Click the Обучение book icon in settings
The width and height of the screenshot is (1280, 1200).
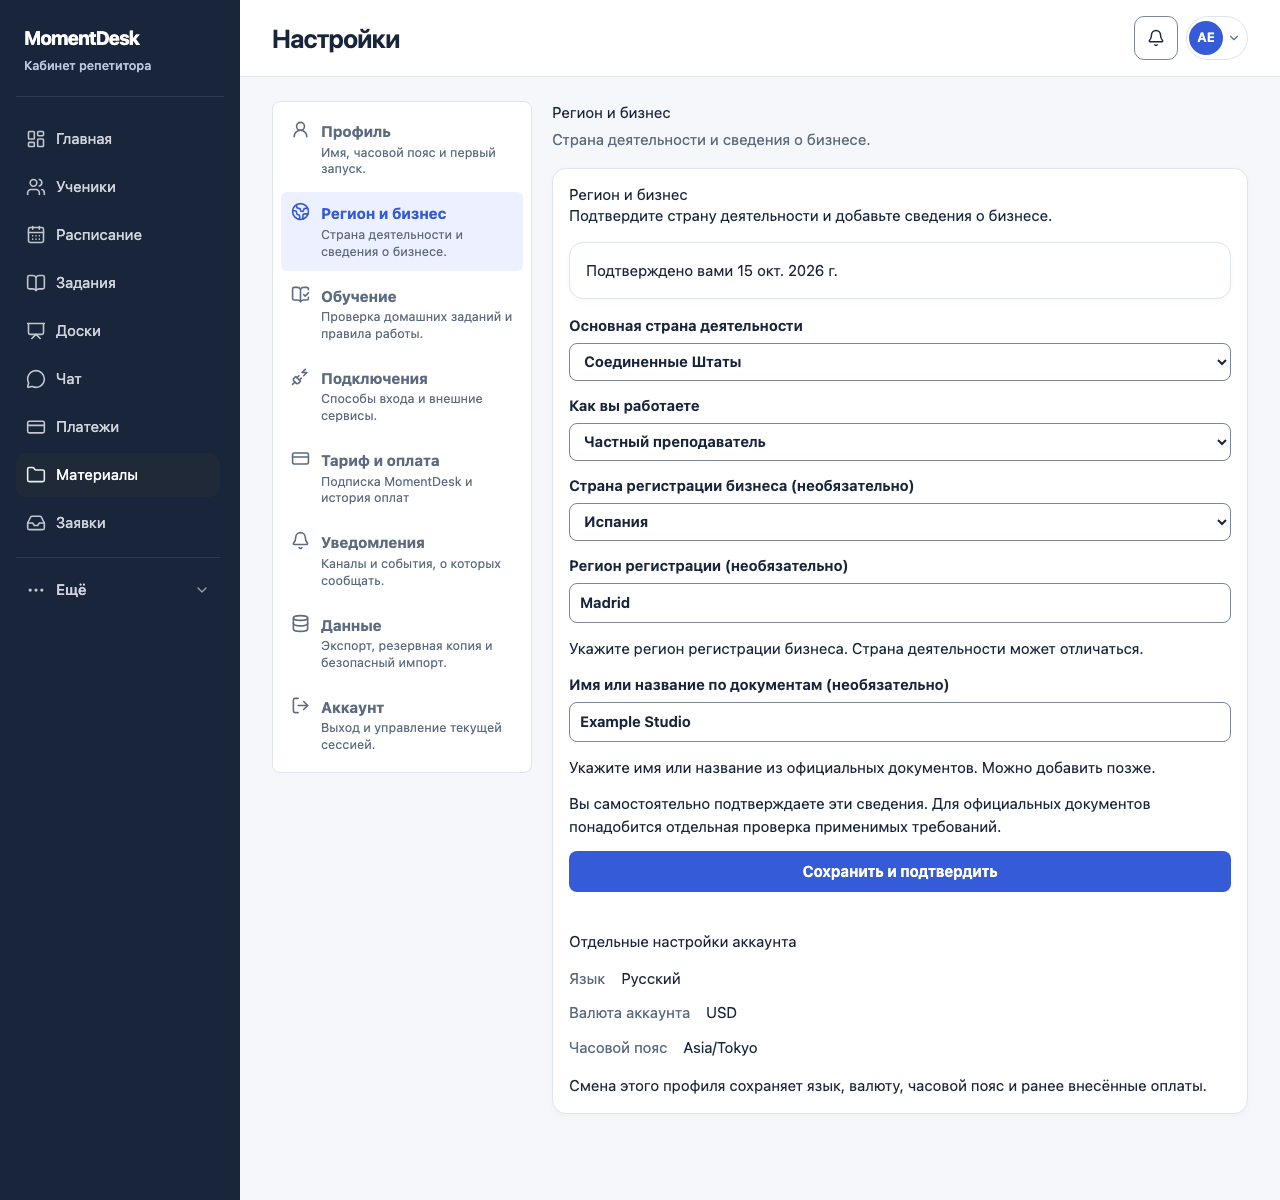tap(300, 294)
